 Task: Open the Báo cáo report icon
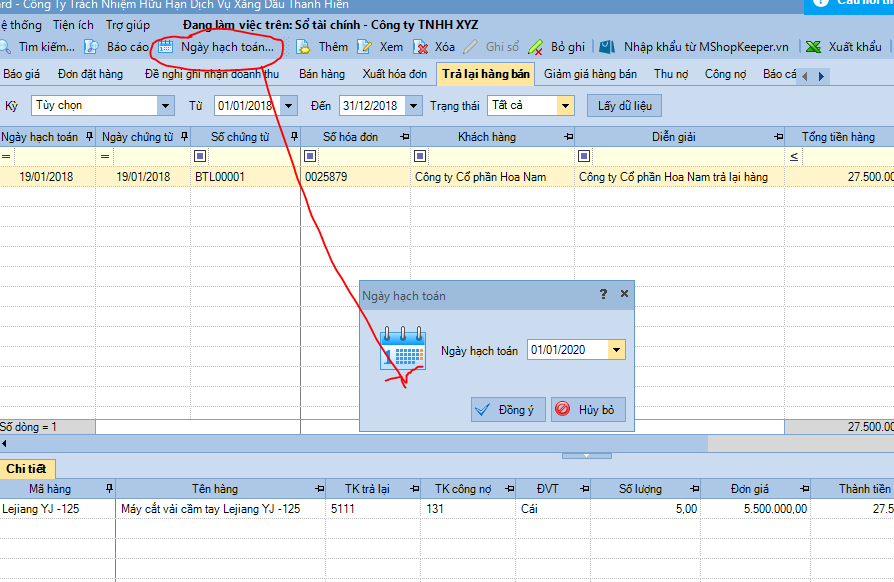tap(91, 47)
